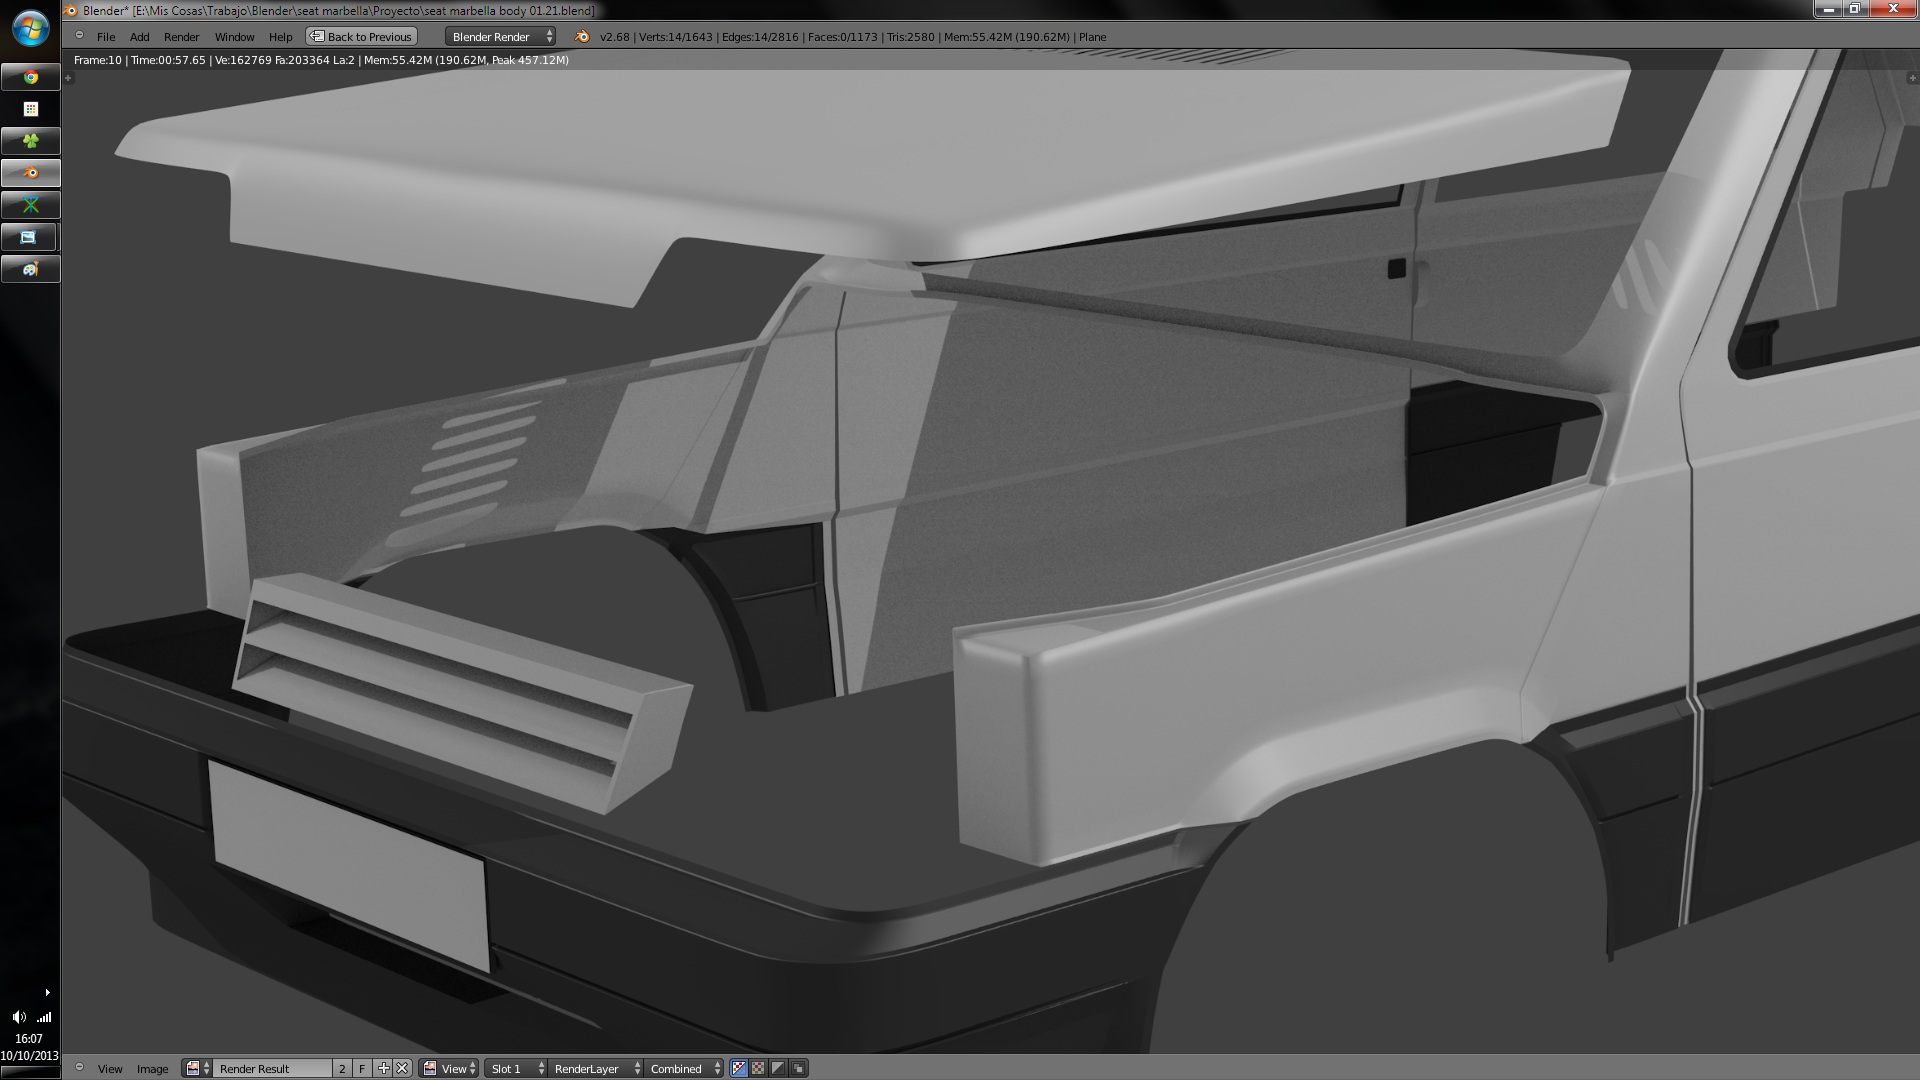Open Chrome from the Windows taskbar
This screenshot has height=1080, width=1920.
coord(31,77)
